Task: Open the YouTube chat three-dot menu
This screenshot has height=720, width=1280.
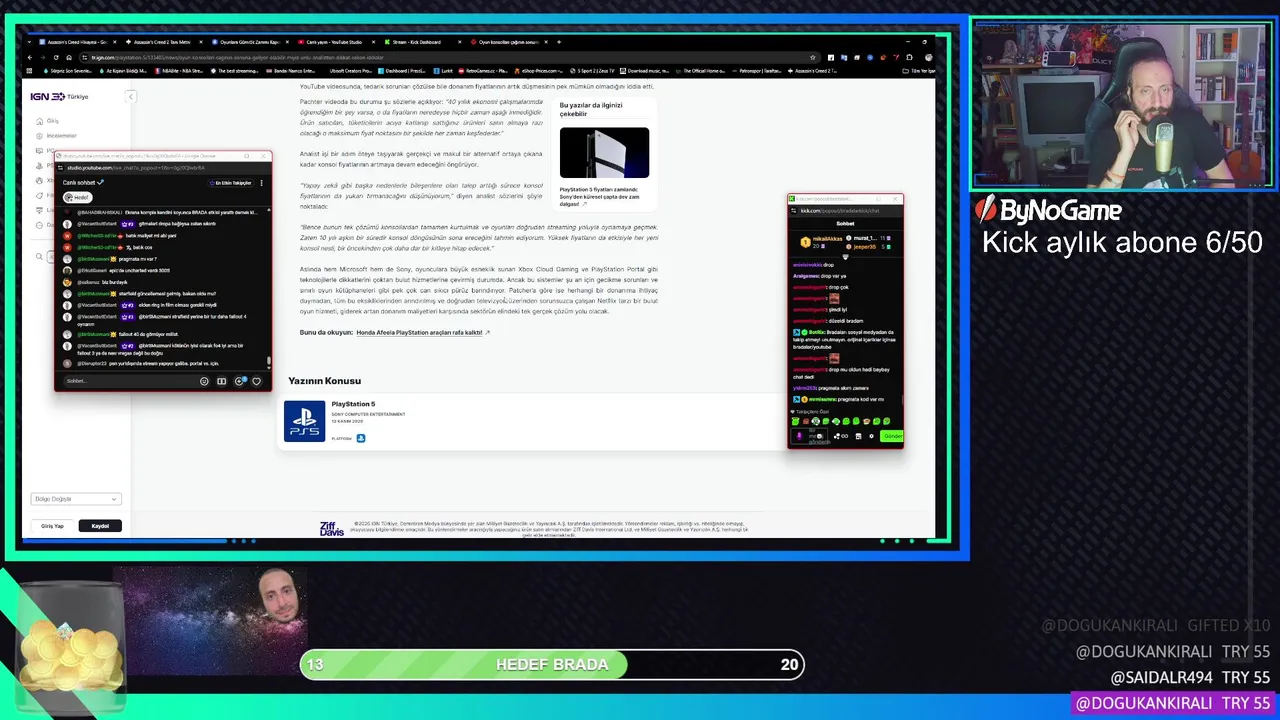Action: pyautogui.click(x=262, y=183)
